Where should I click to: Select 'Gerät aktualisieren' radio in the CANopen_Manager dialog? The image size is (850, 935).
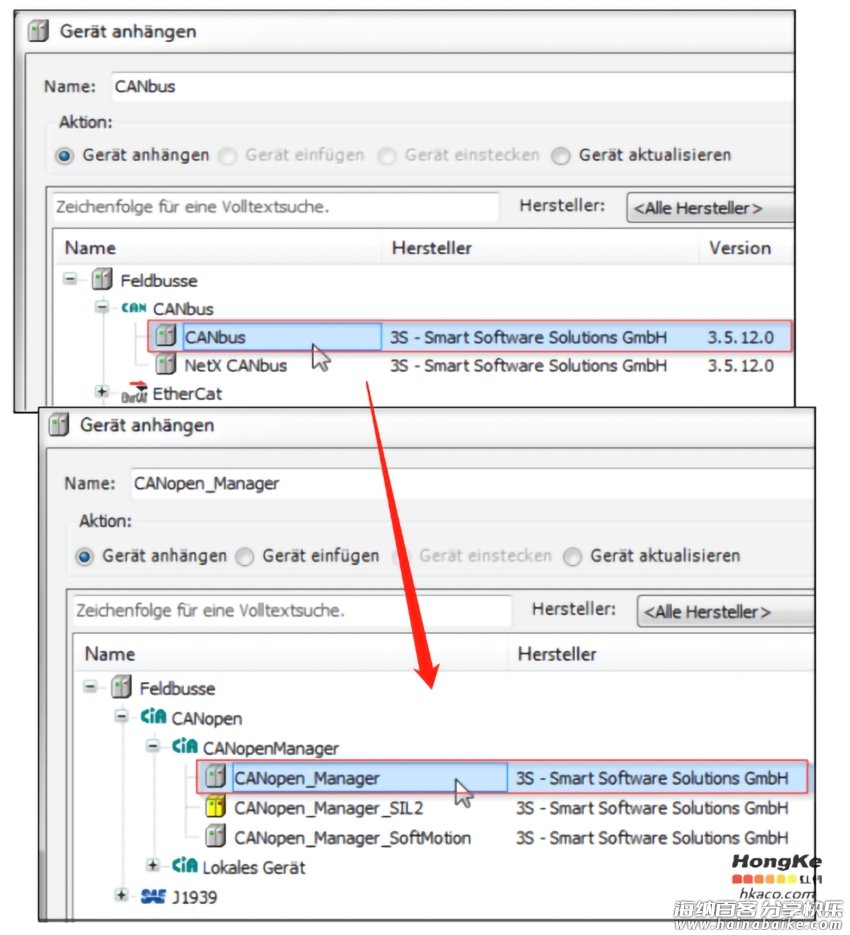click(x=573, y=557)
